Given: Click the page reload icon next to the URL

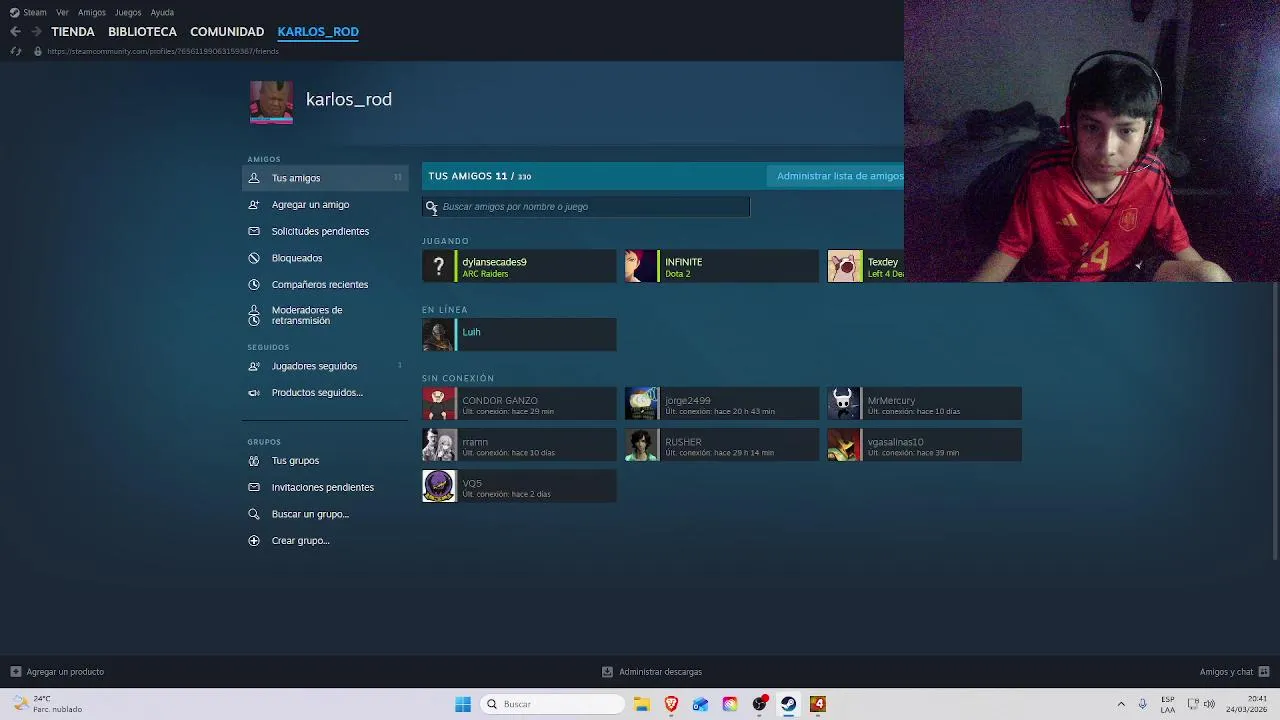Looking at the screenshot, I should pos(15,51).
